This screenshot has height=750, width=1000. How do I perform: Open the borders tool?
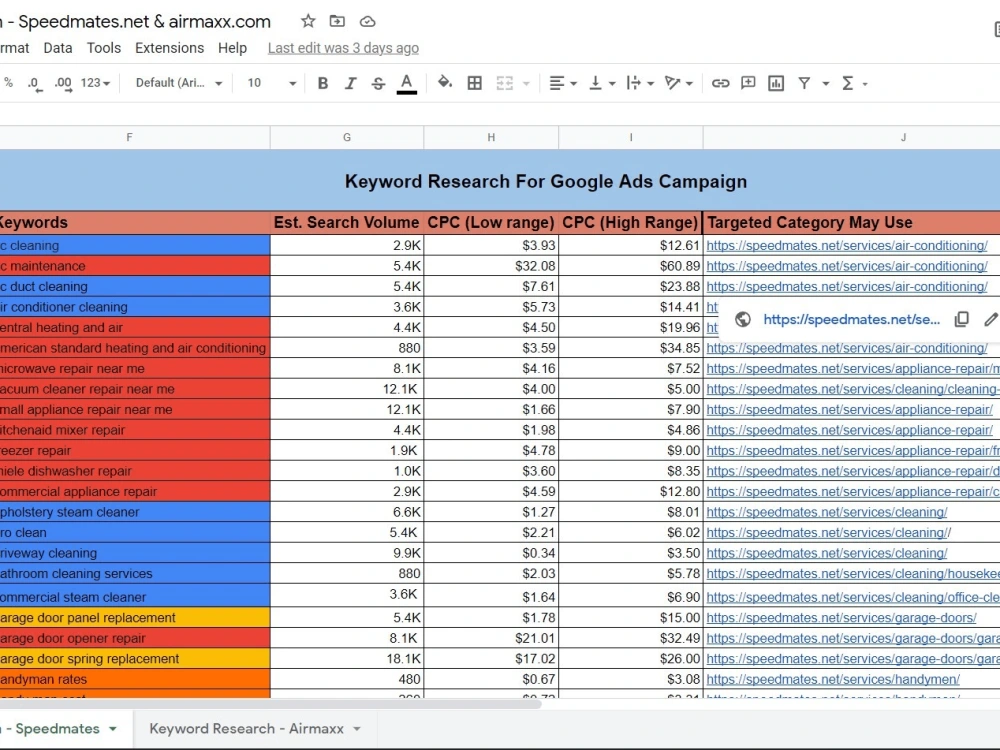[474, 83]
